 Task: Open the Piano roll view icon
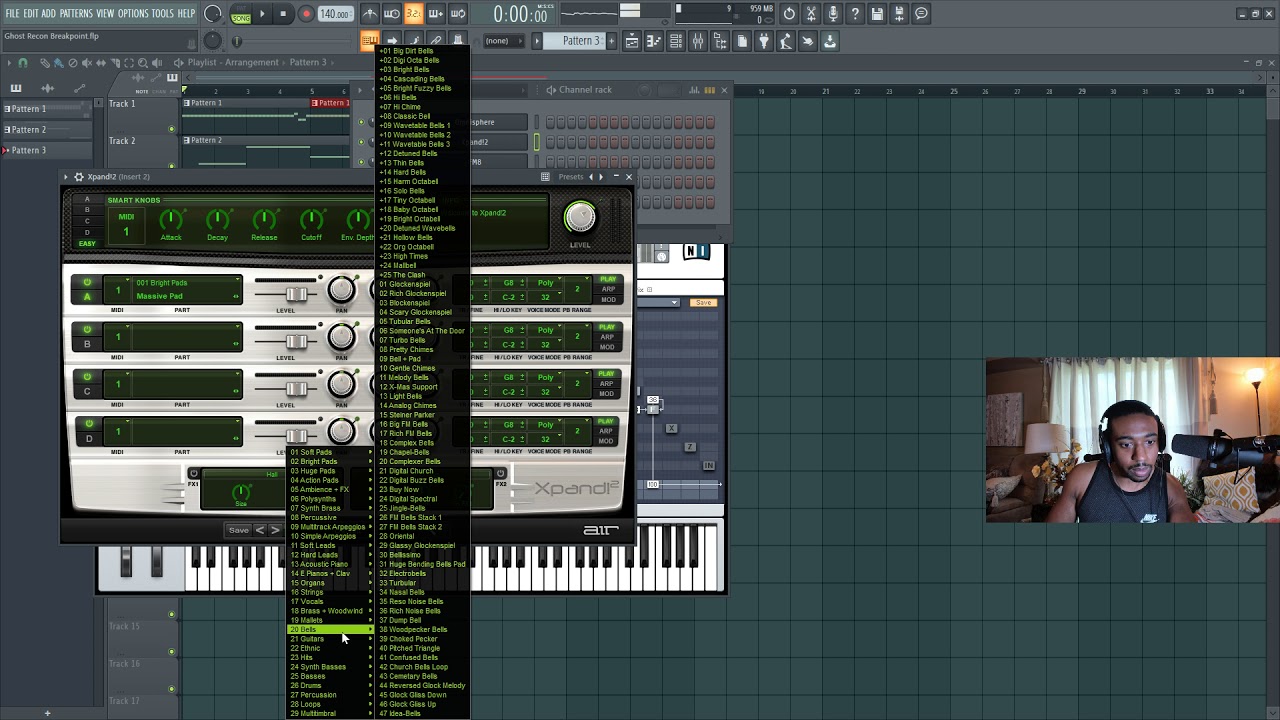tap(654, 41)
